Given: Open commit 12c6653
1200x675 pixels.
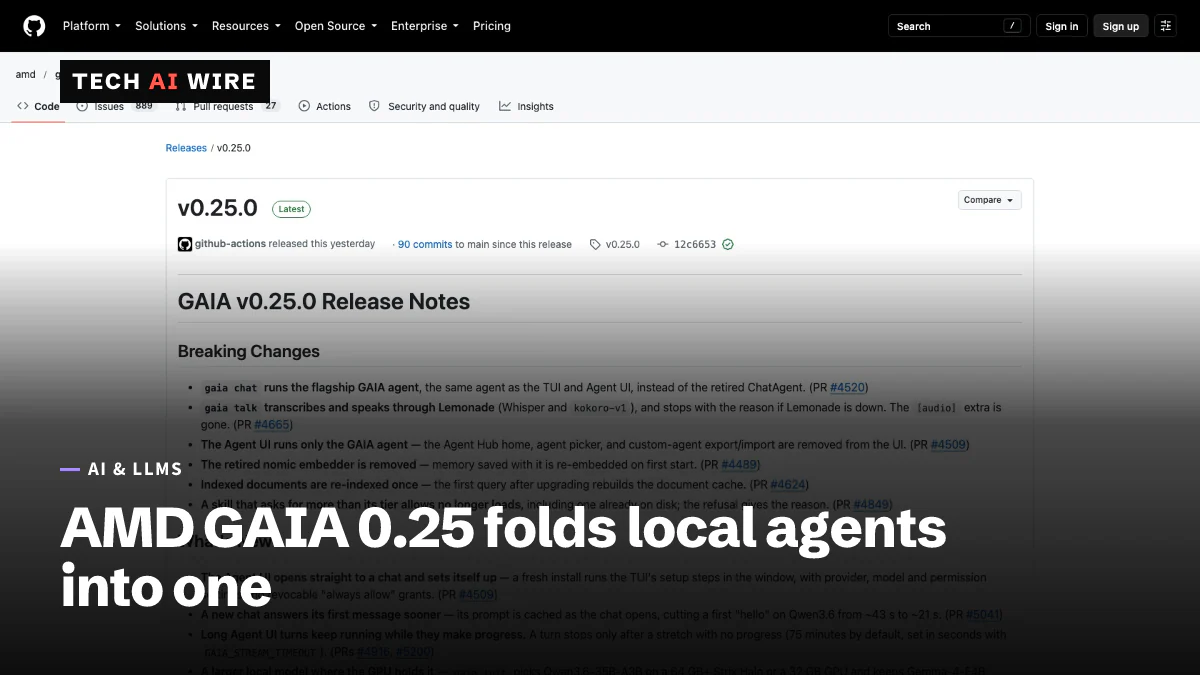Looking at the screenshot, I should (x=695, y=244).
